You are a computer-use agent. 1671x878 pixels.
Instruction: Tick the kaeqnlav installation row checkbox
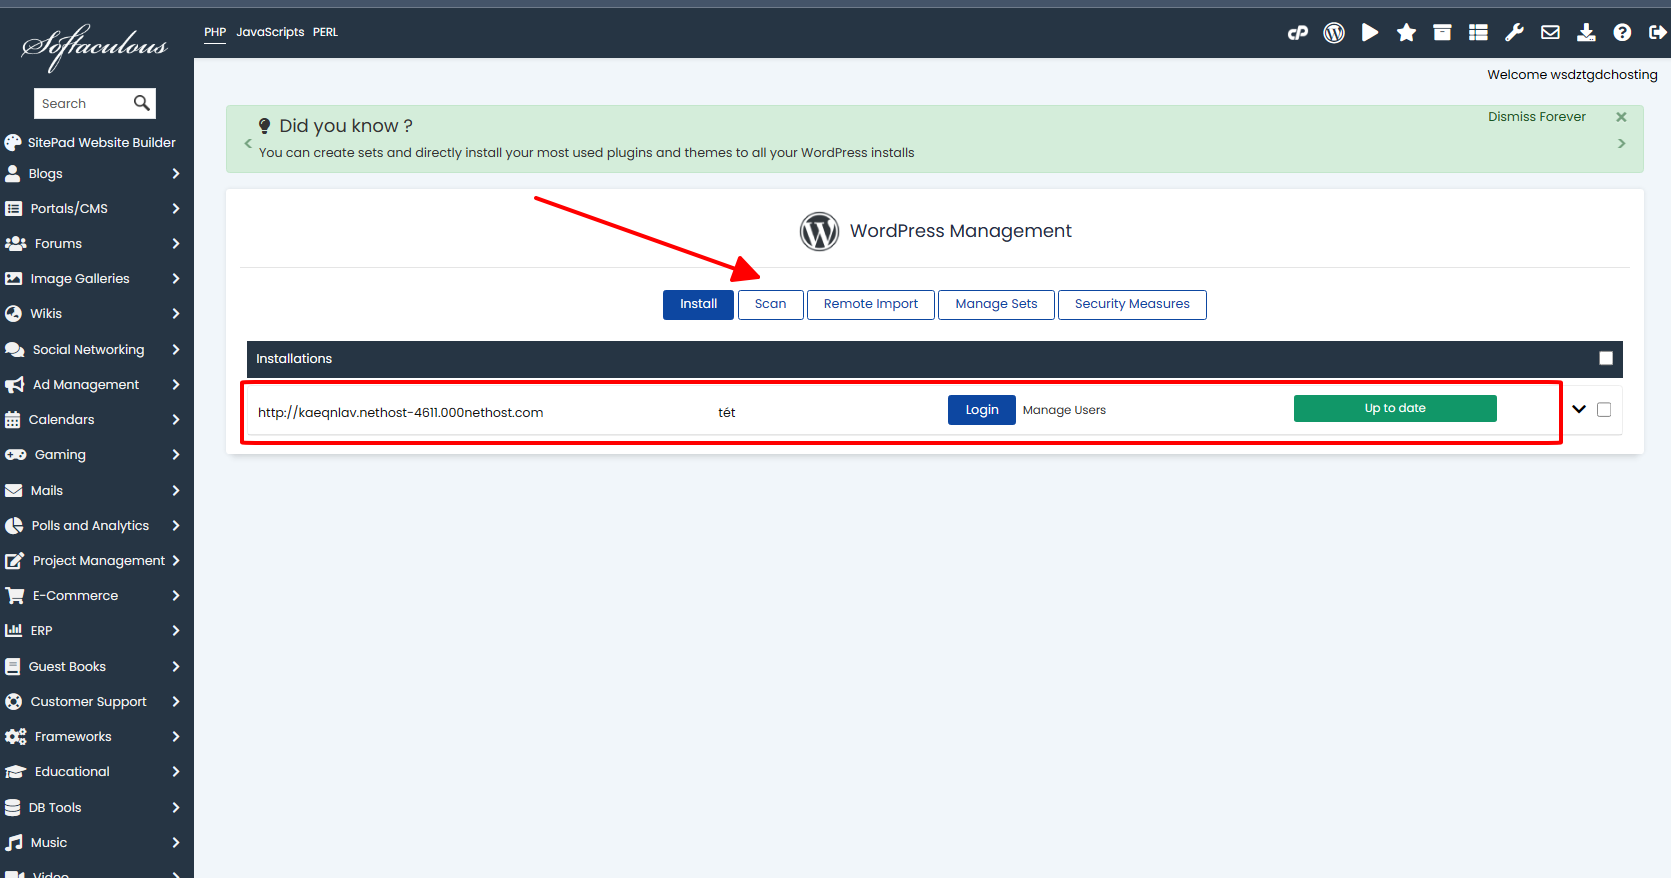pyautogui.click(x=1604, y=409)
